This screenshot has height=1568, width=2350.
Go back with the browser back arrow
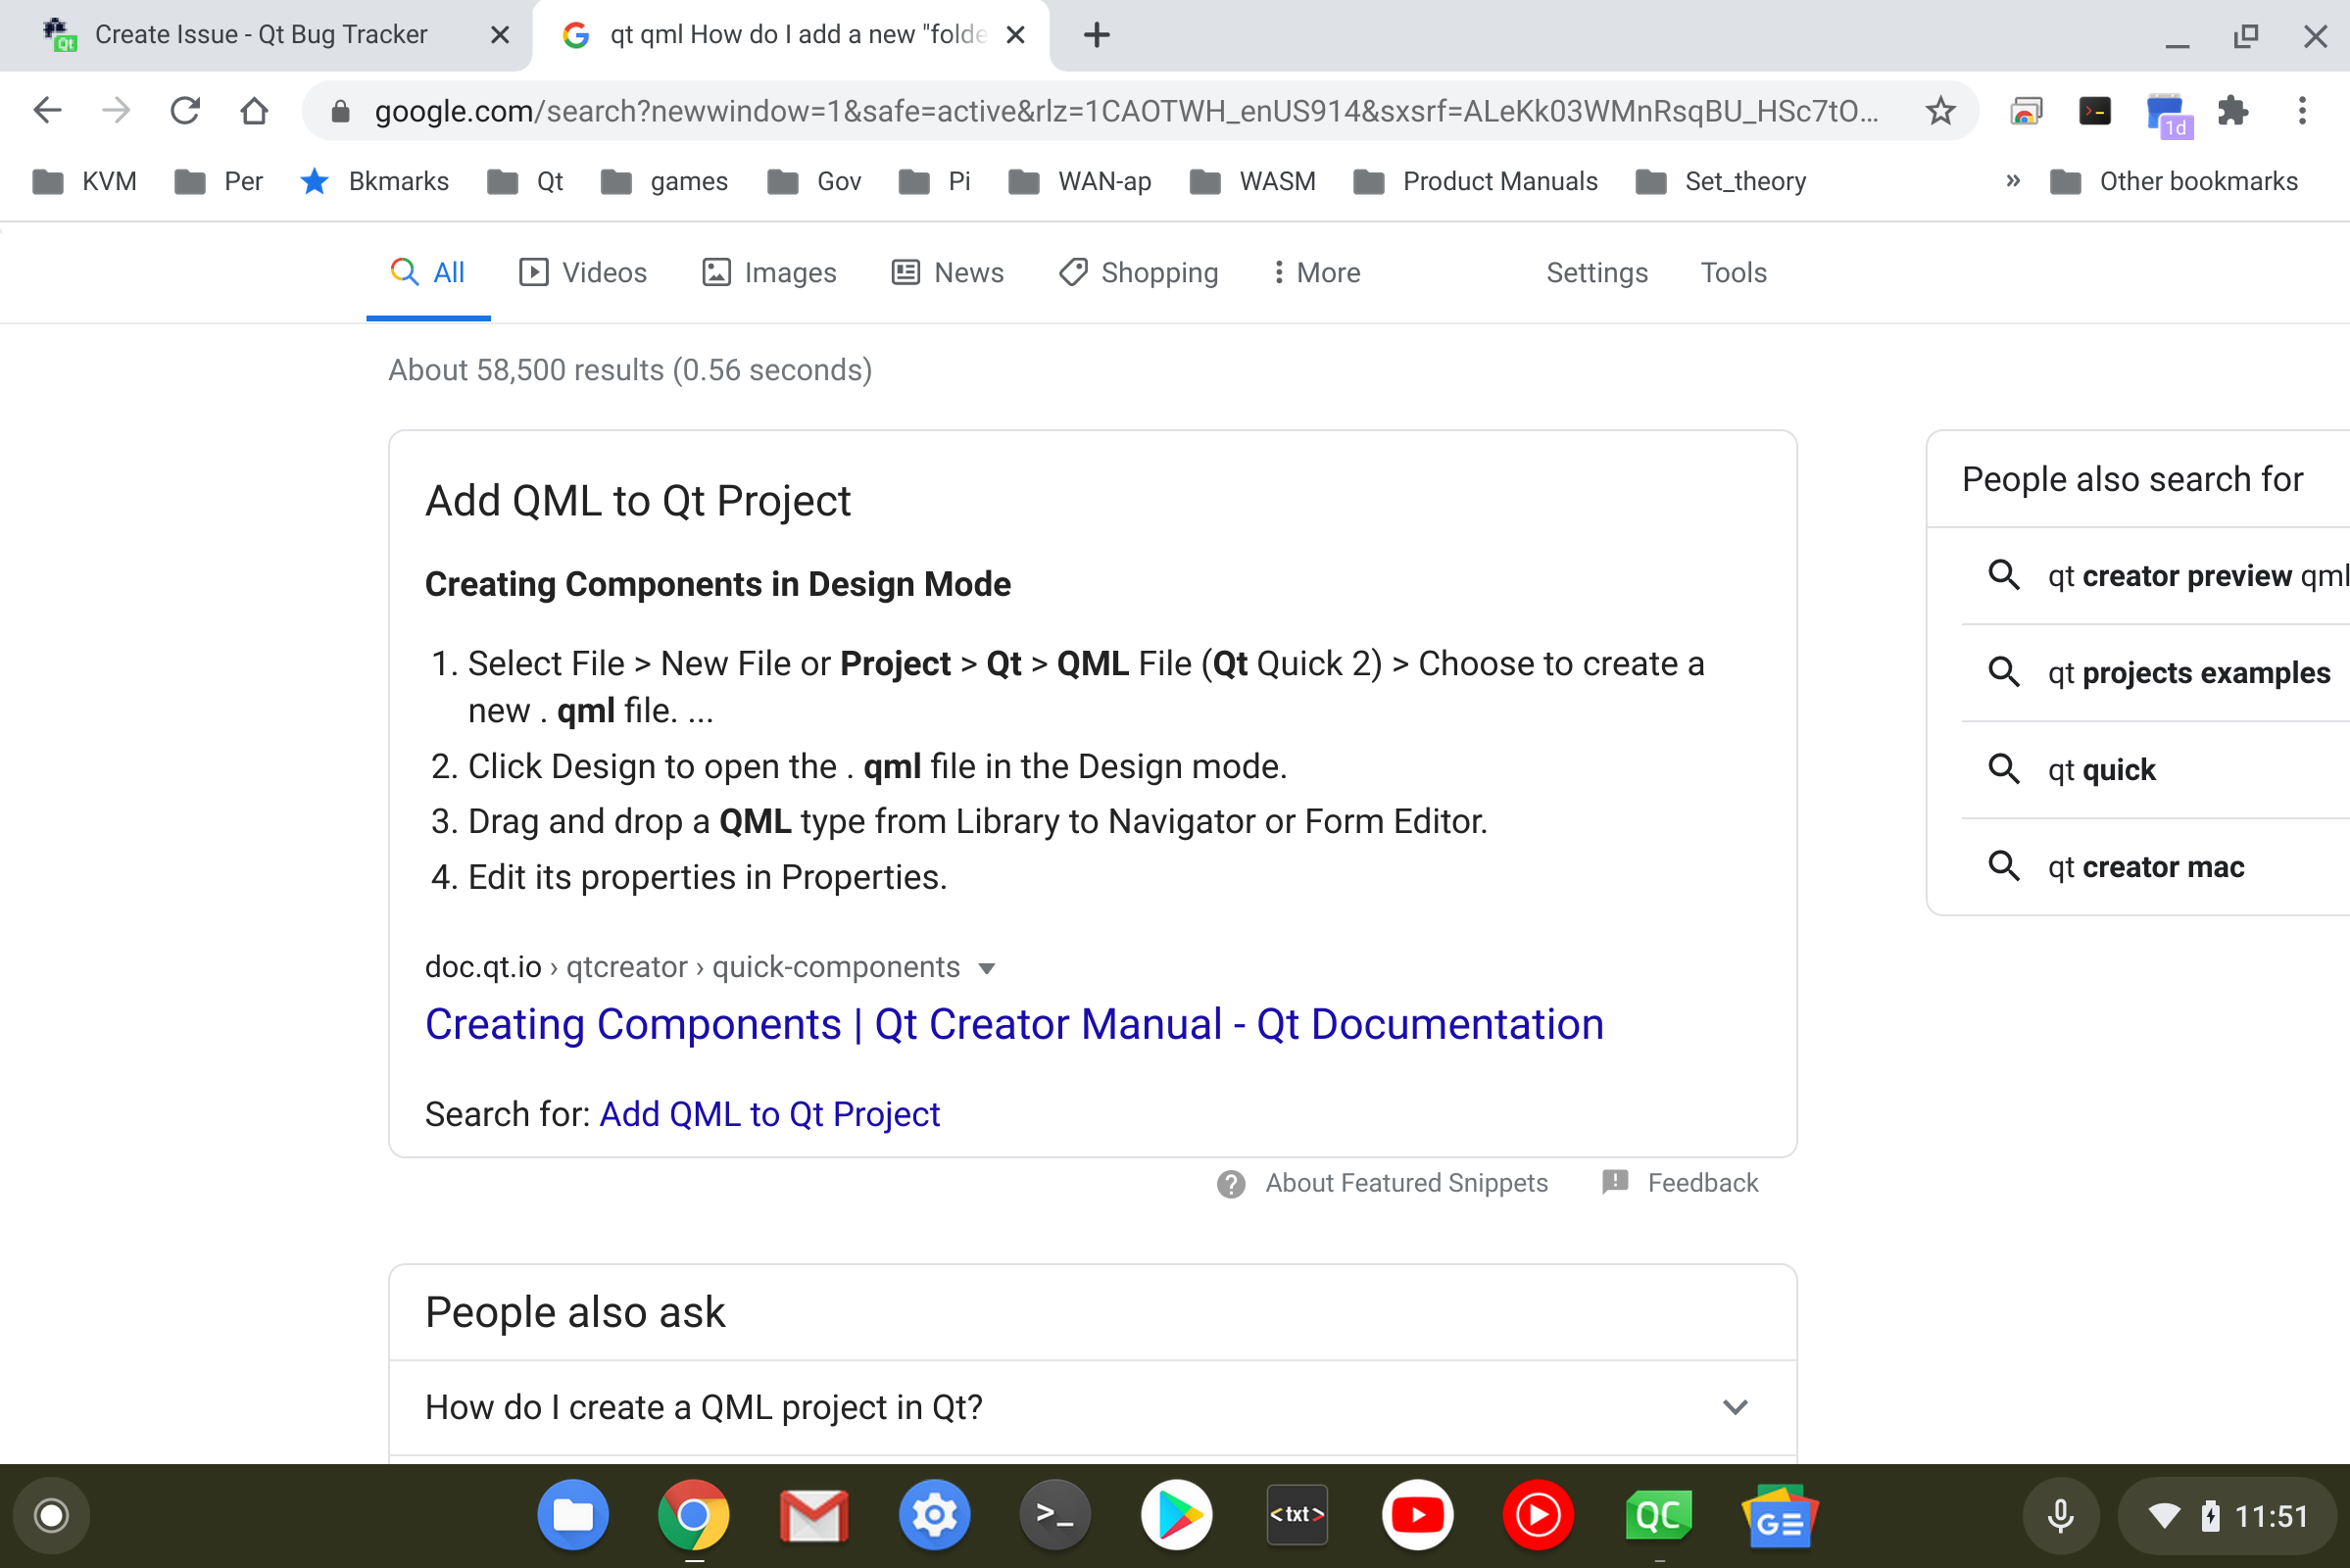pyautogui.click(x=47, y=110)
